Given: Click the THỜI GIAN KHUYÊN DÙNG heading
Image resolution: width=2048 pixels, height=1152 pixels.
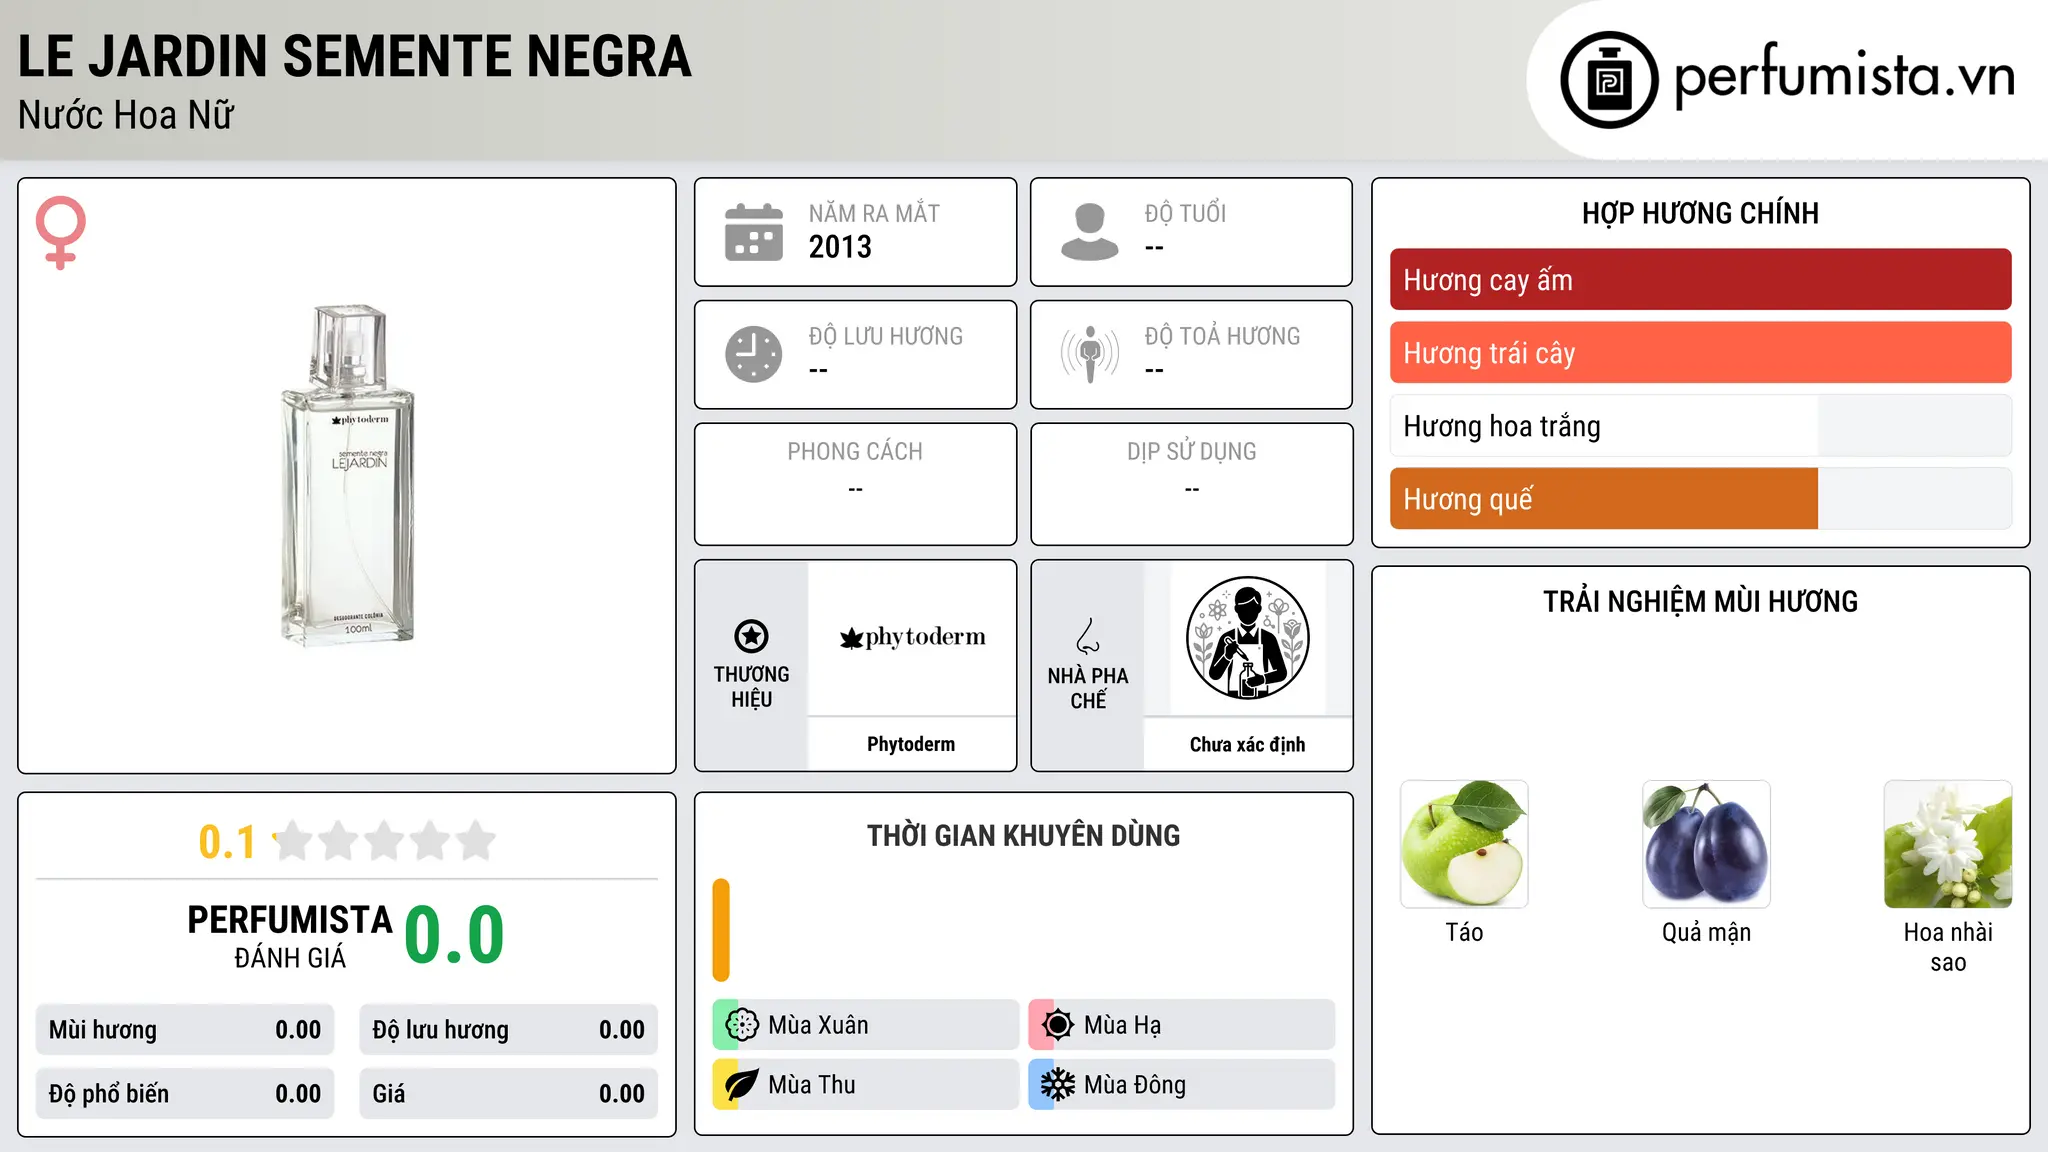Looking at the screenshot, I should point(1024,836).
